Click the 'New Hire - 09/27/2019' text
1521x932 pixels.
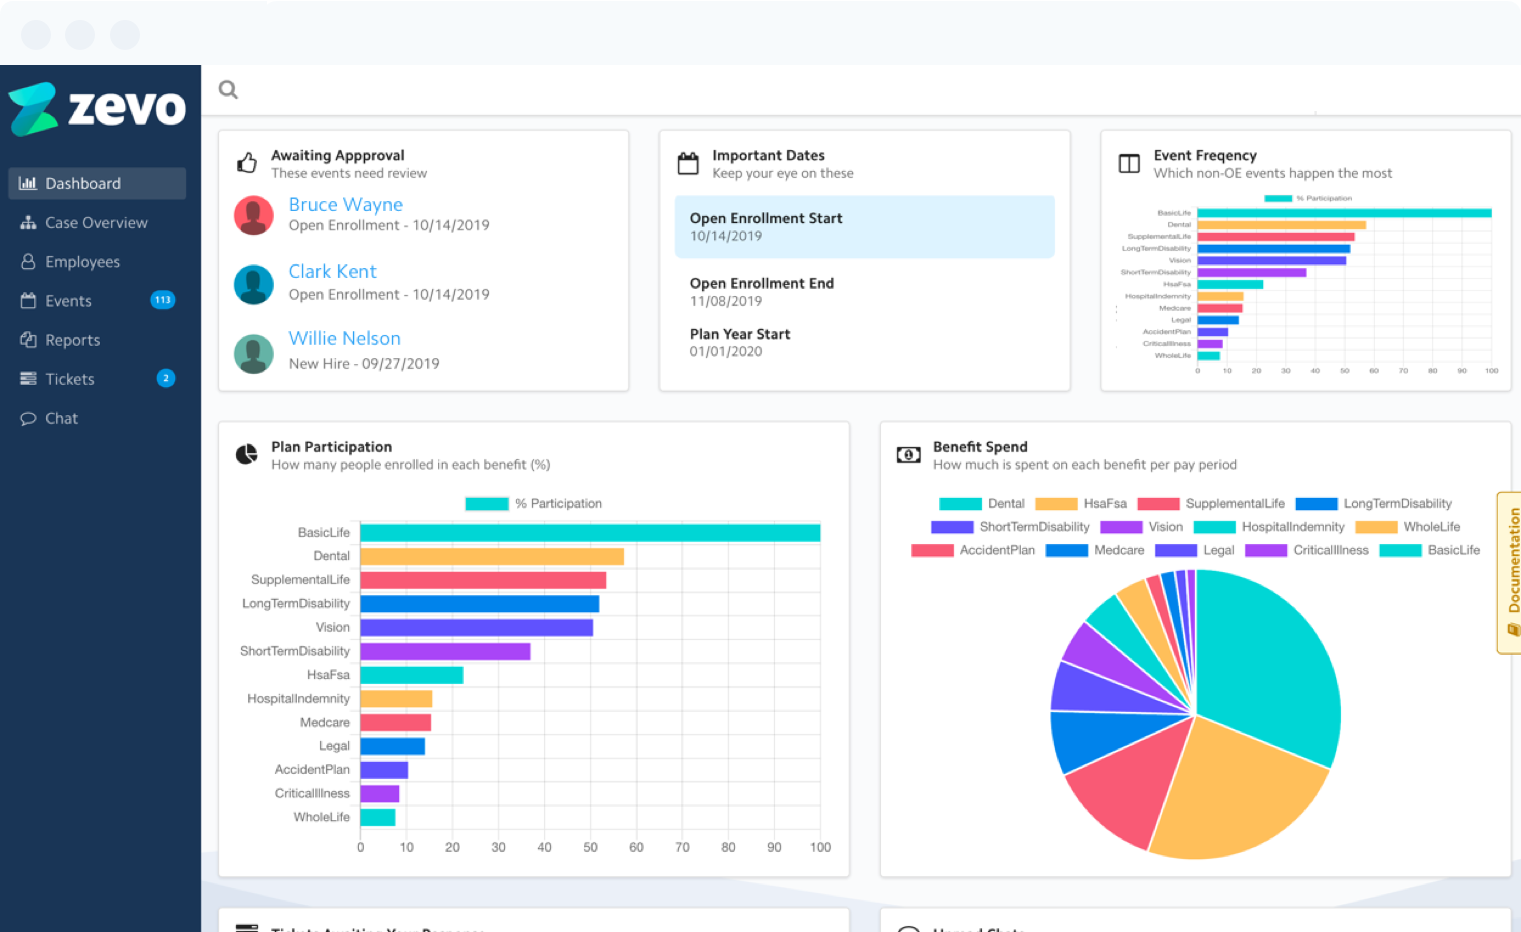(x=364, y=363)
